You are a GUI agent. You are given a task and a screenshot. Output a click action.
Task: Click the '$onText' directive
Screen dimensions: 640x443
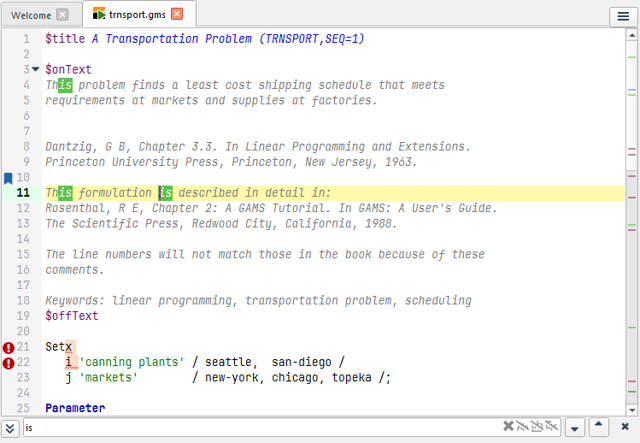[x=69, y=70]
